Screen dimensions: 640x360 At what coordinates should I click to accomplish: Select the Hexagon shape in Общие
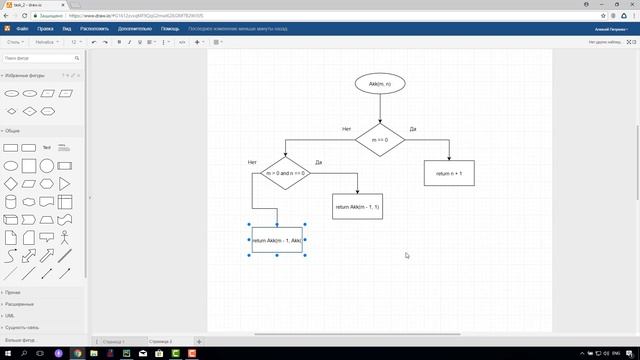point(47,184)
